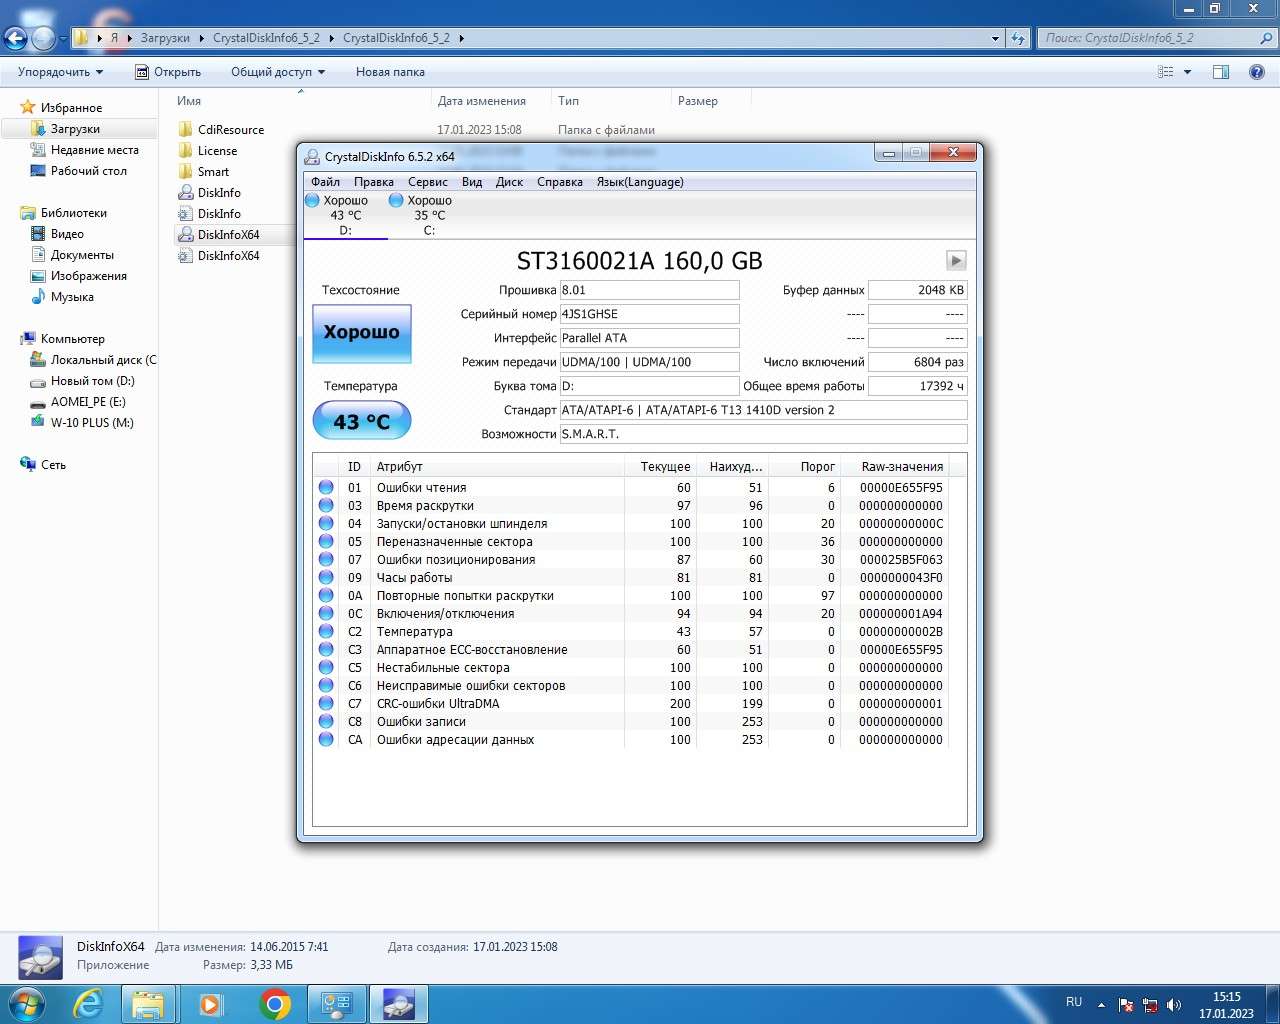This screenshot has height=1024, width=1280.
Task: Click the 43 °C temperature button
Action: (x=361, y=421)
